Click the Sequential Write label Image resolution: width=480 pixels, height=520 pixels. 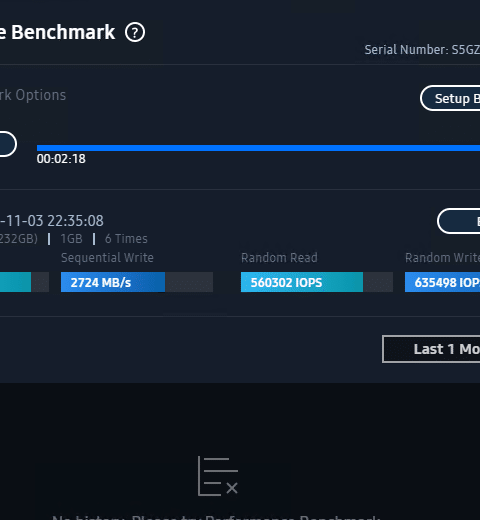click(x=107, y=258)
